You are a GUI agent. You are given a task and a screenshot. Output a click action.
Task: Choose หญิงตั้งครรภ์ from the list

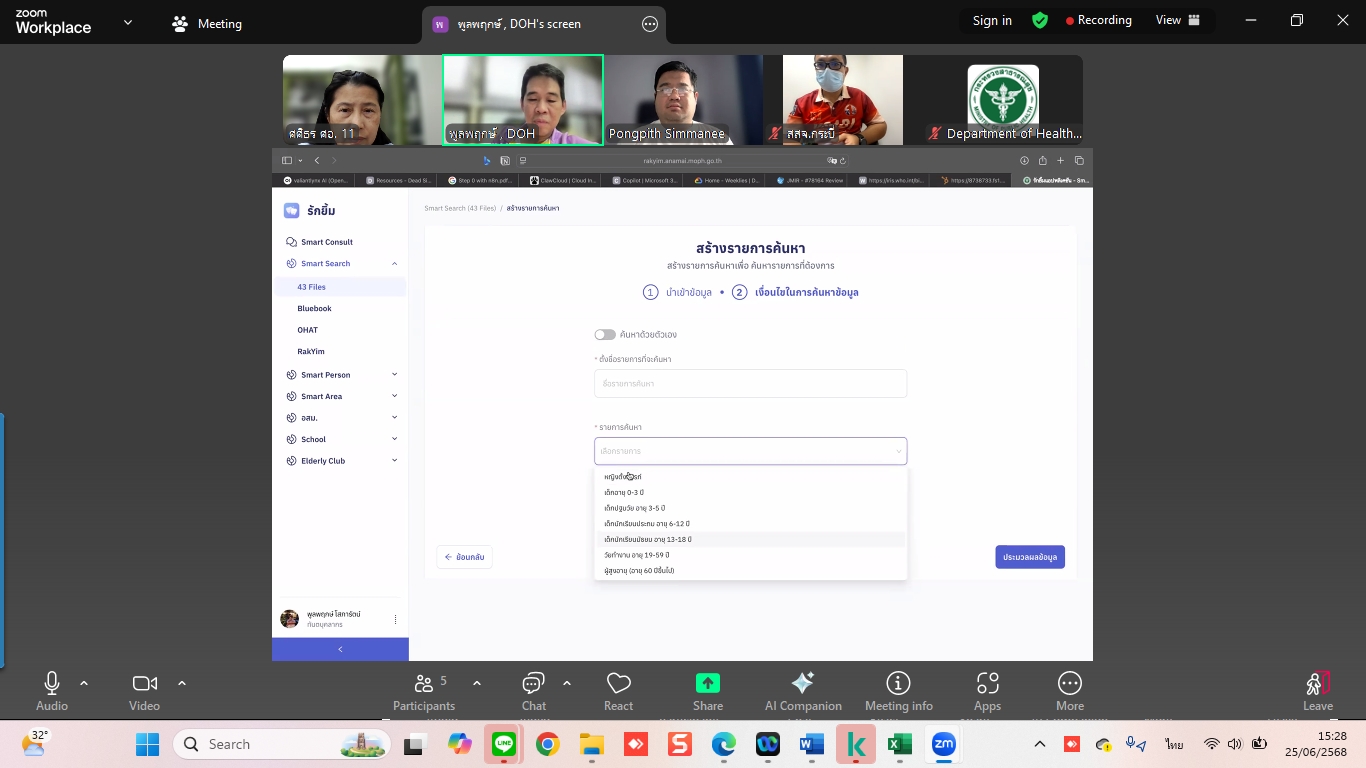coord(750,477)
